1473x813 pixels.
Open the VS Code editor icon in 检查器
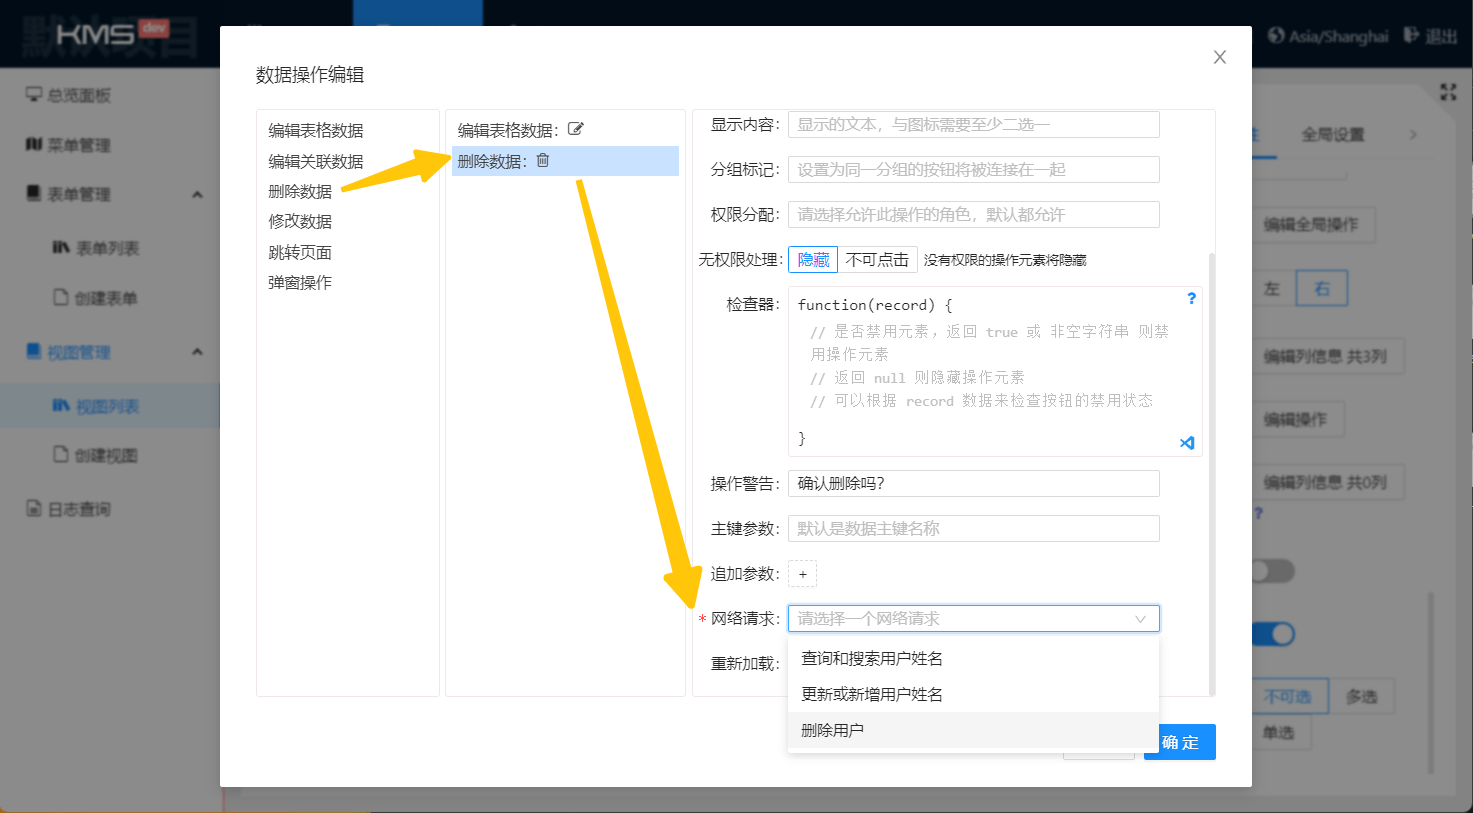[x=1187, y=443]
